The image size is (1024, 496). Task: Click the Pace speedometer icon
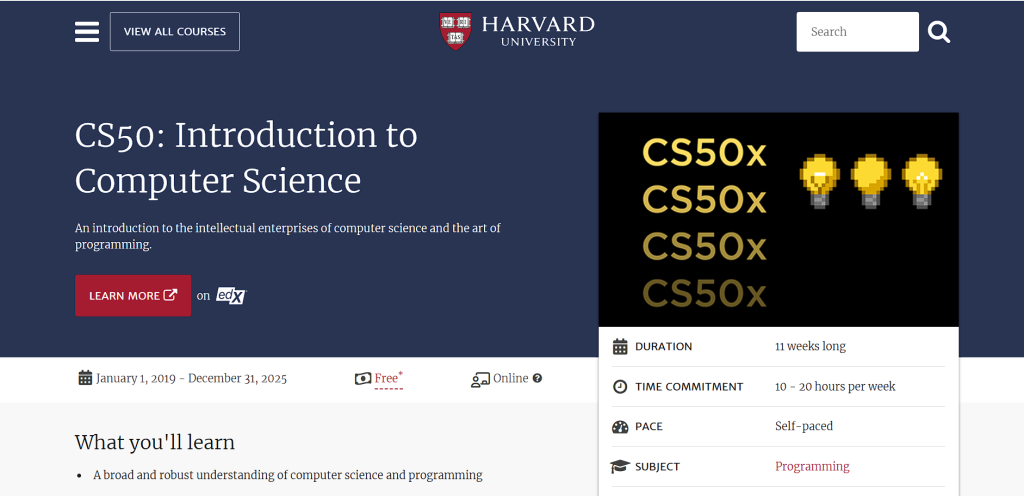tap(620, 427)
